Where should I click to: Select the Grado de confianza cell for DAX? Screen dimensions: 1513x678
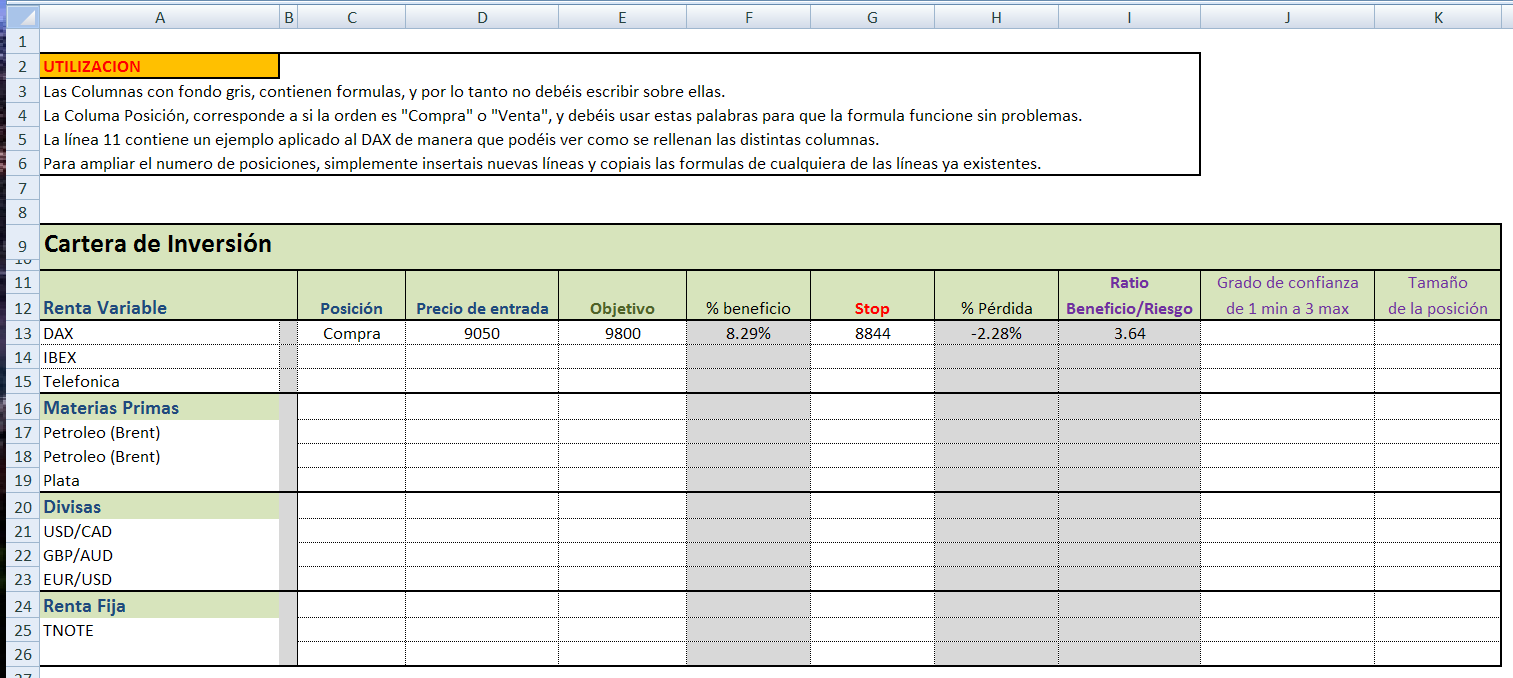[x=1287, y=333]
